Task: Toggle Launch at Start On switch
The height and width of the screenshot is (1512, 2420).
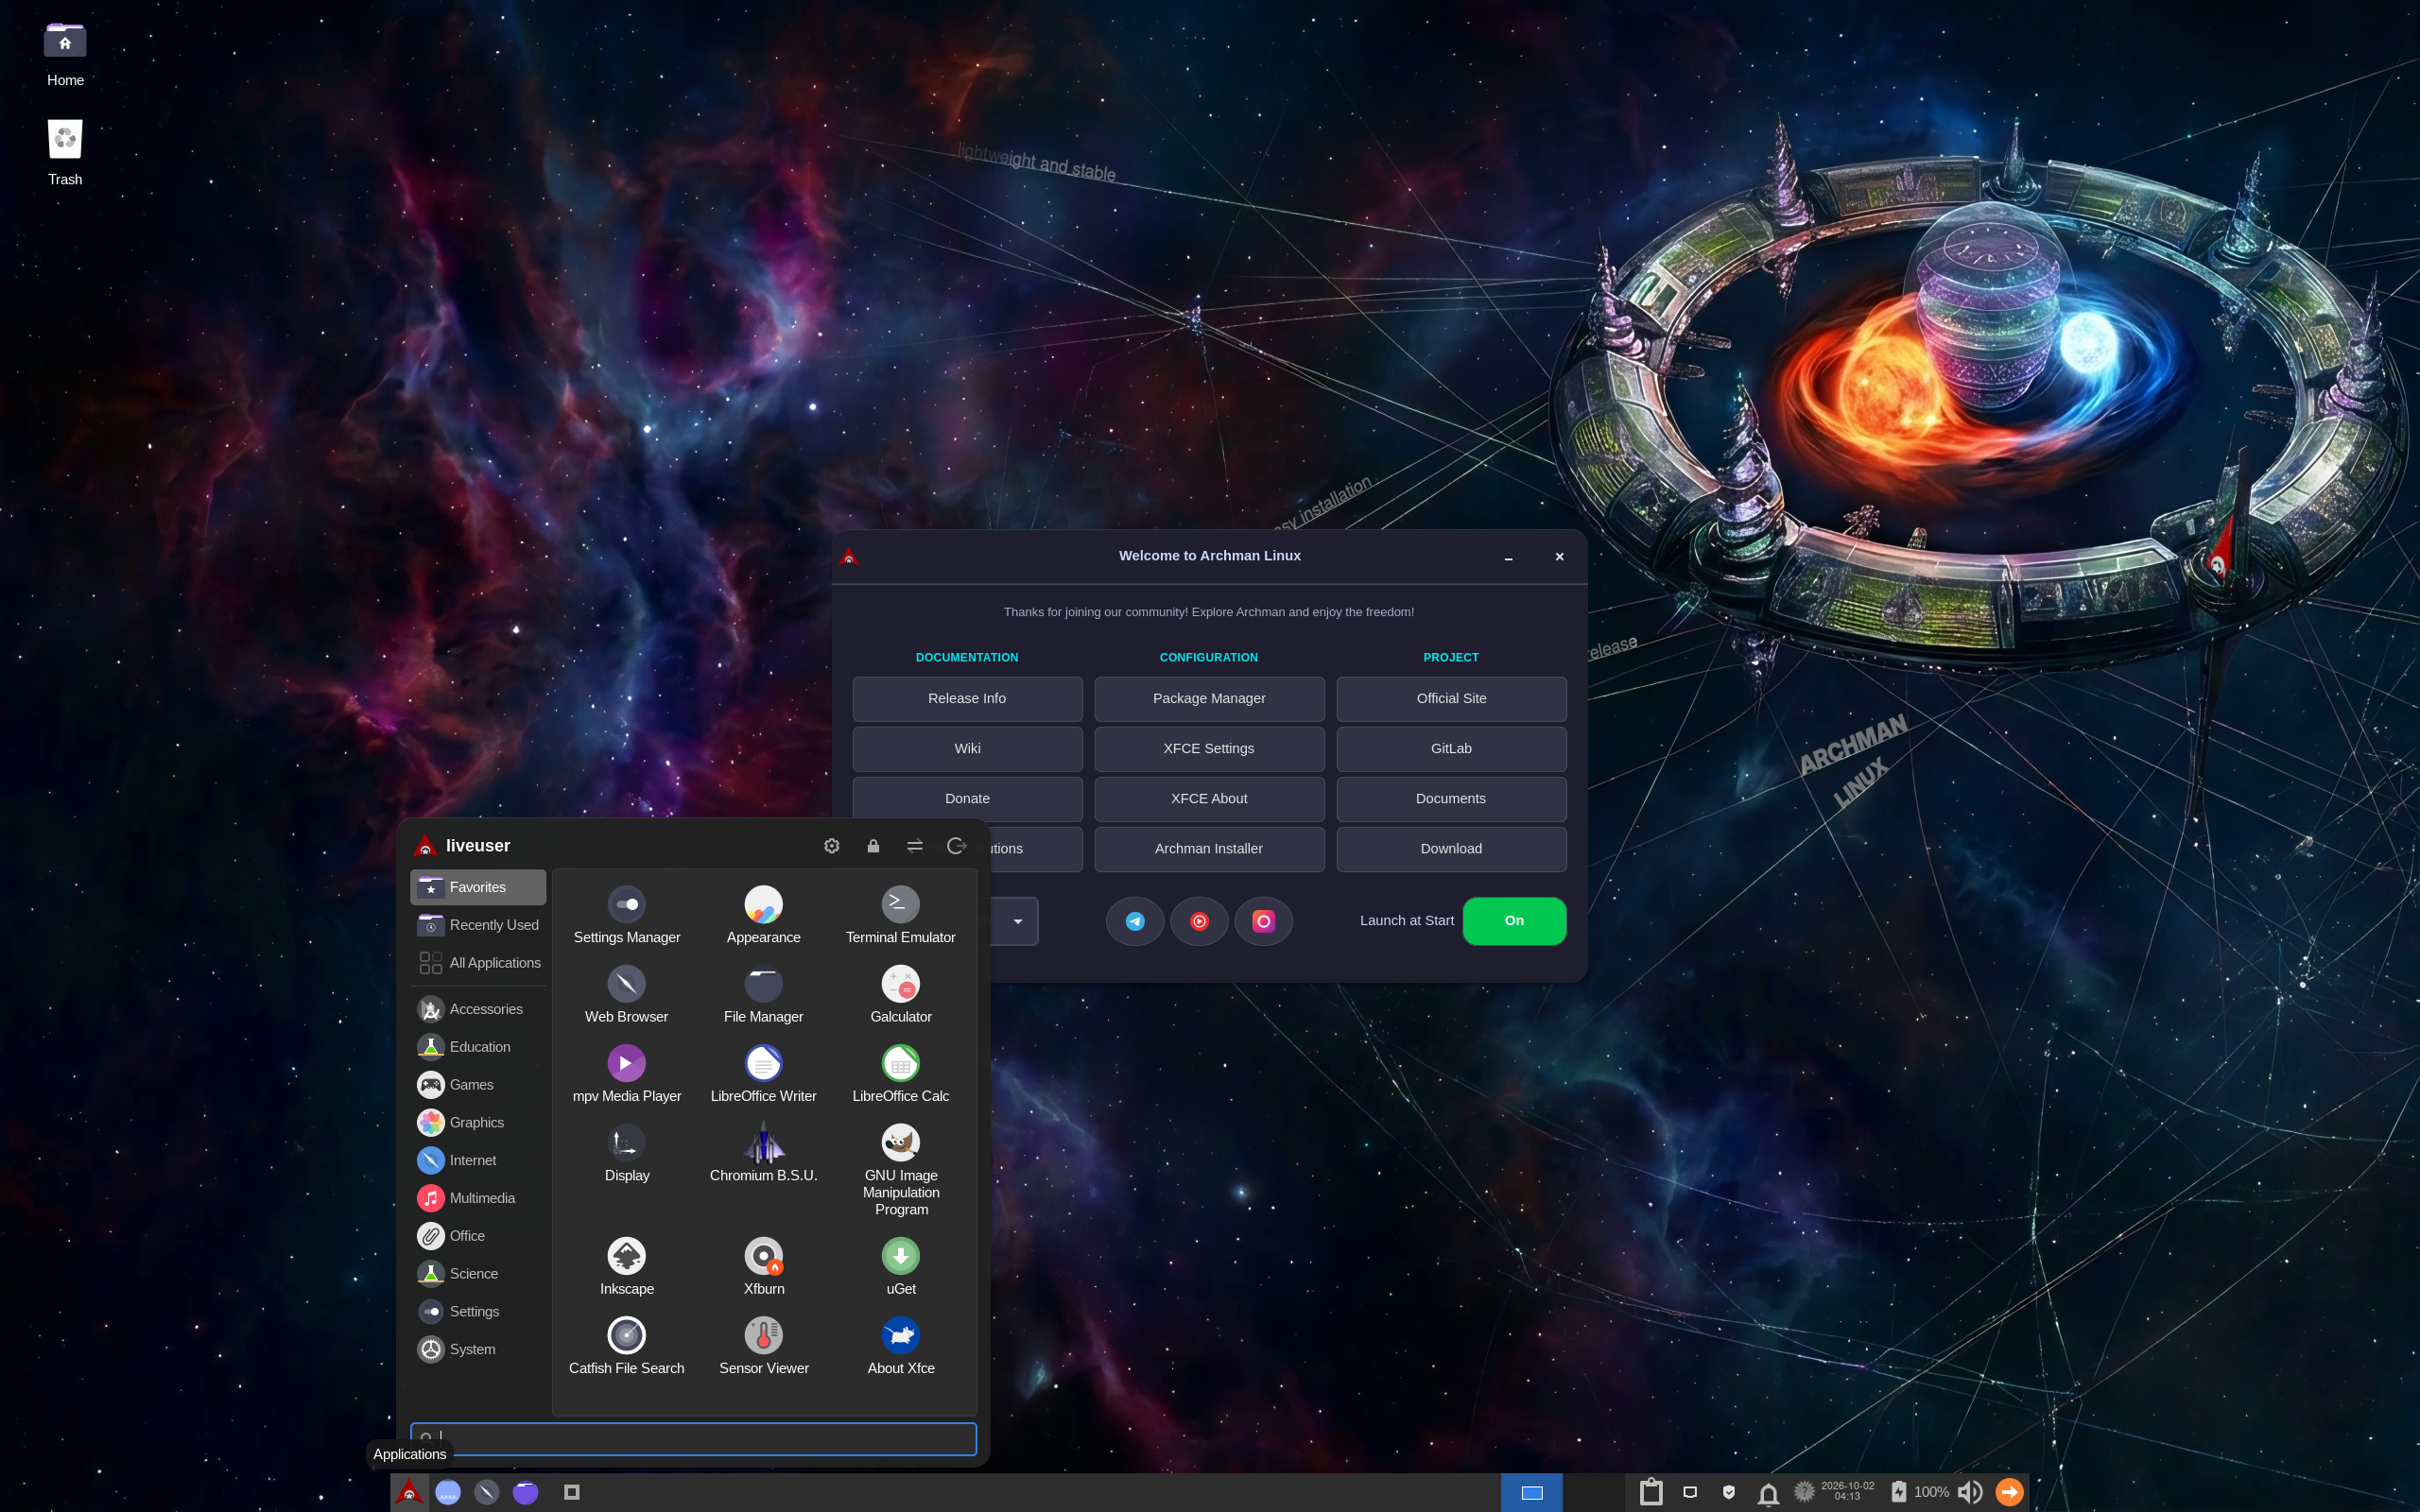Action: pos(1514,921)
